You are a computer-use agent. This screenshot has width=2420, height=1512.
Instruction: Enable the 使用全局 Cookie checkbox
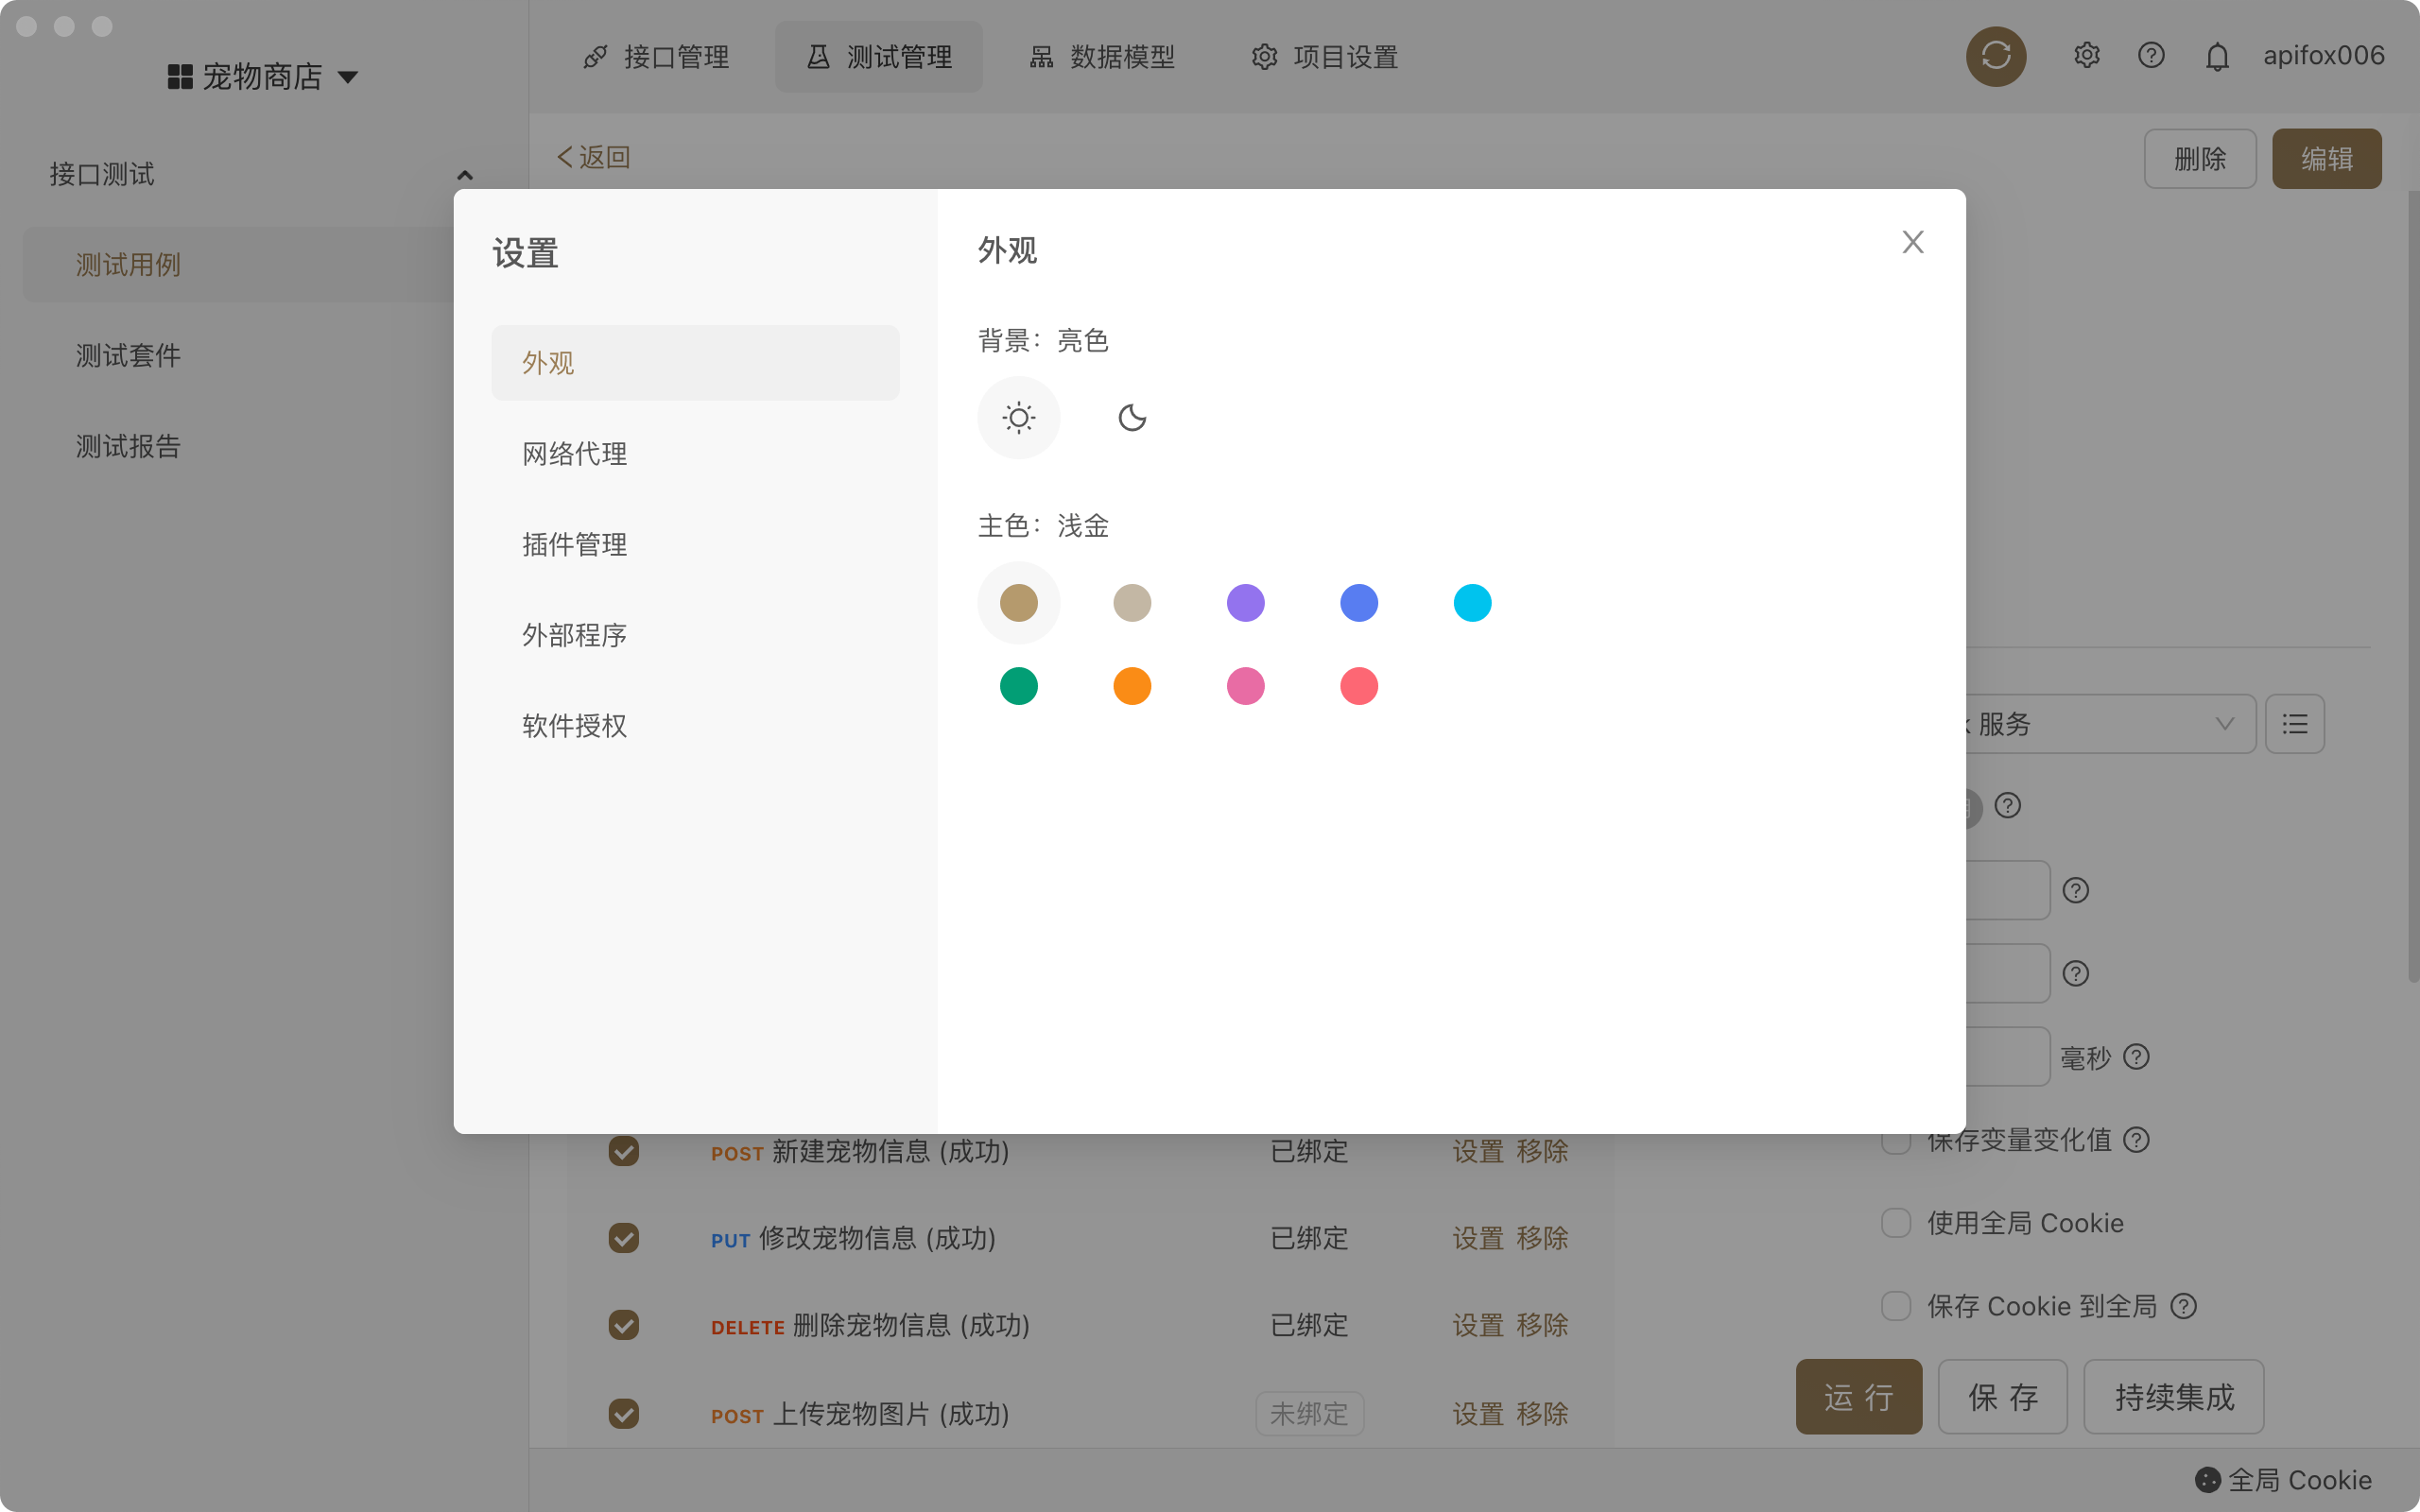coord(1895,1219)
